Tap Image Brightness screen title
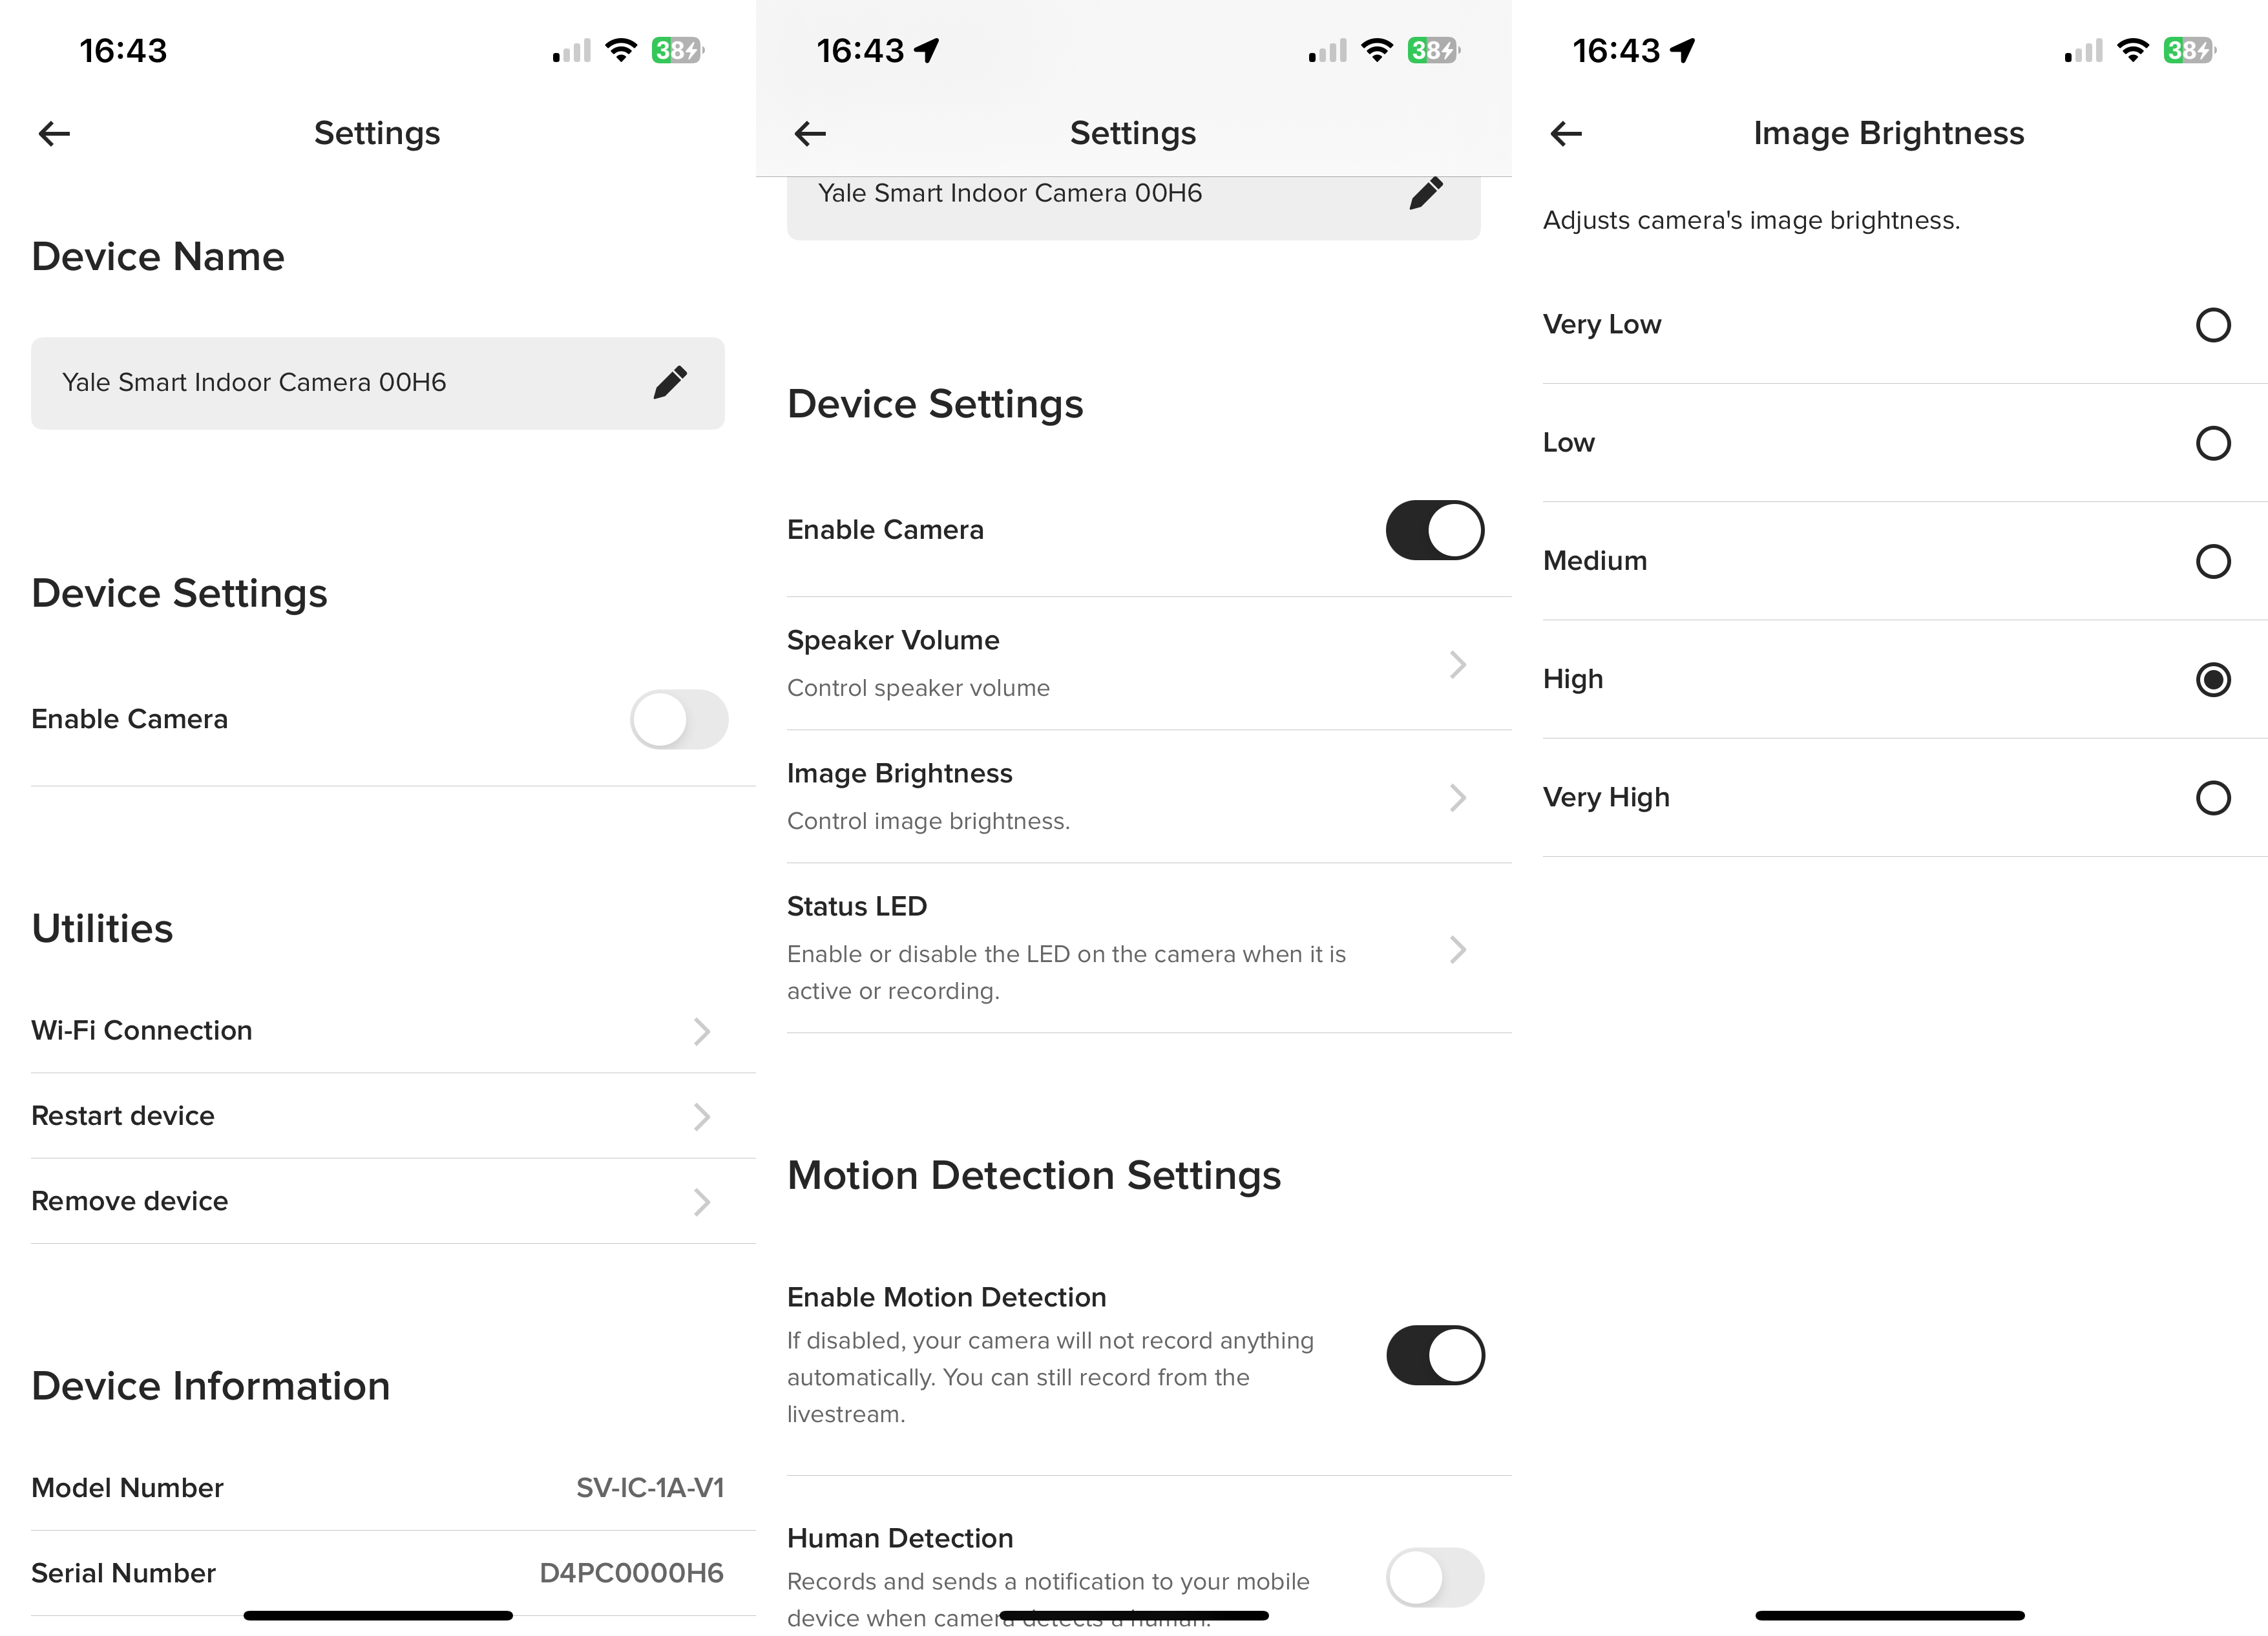This screenshot has width=2268, height=1636. tap(1888, 133)
